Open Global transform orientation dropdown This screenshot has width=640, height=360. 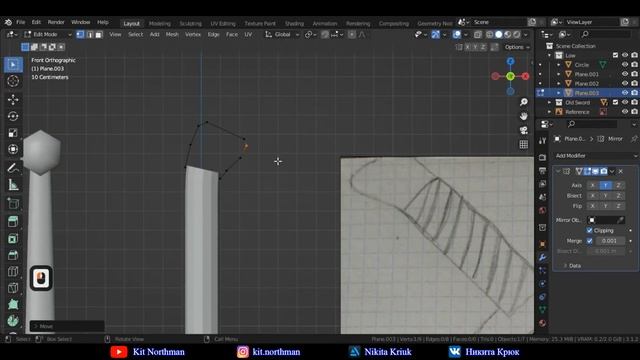coord(282,35)
